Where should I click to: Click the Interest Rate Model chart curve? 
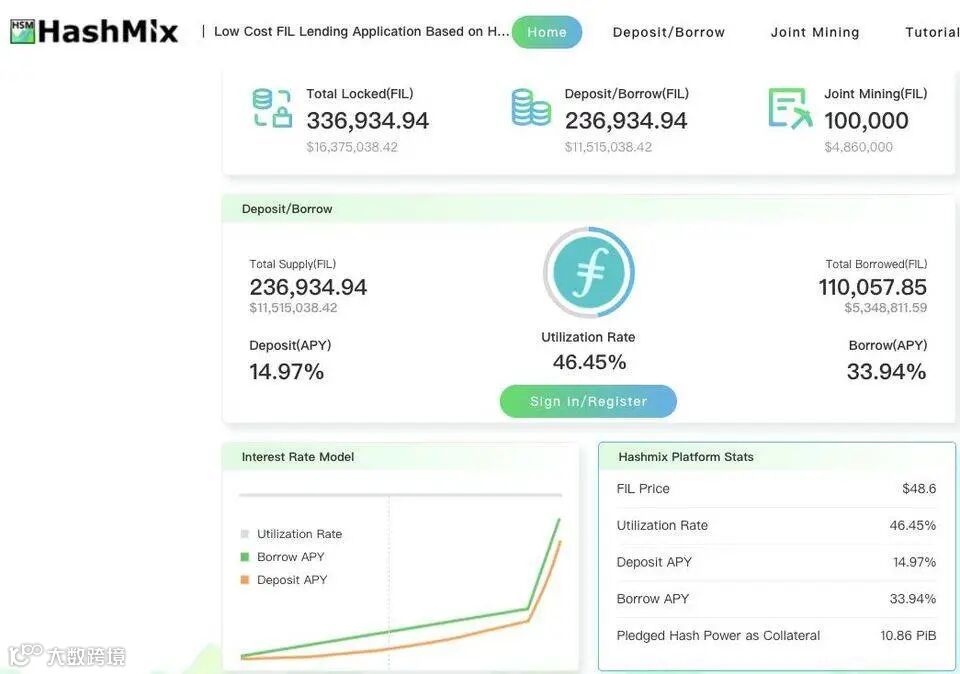(401, 589)
